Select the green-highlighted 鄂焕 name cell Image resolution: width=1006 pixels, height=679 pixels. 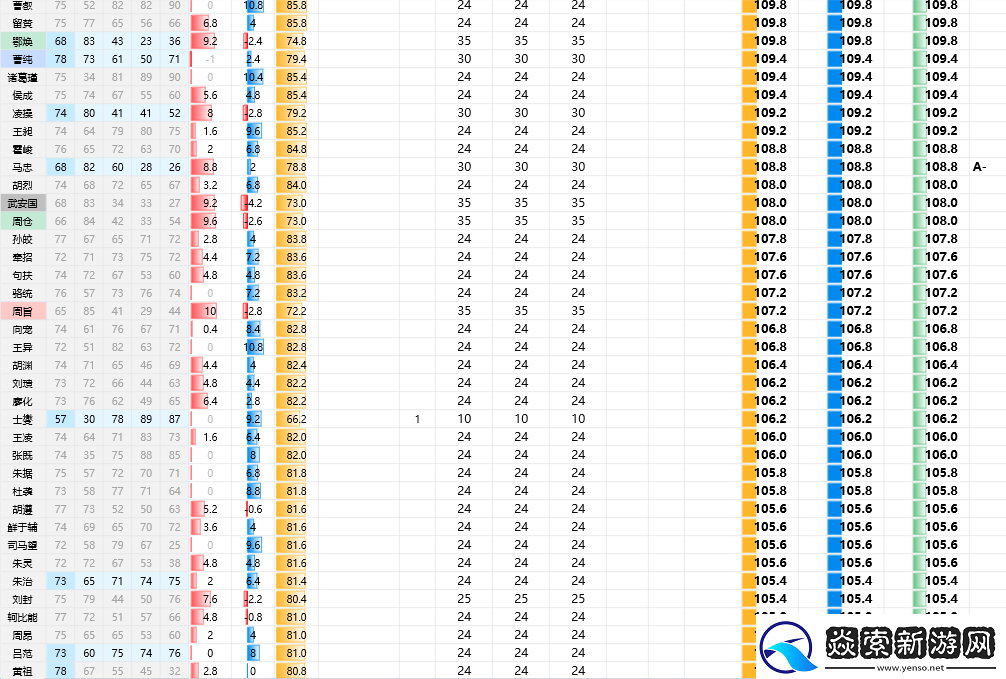[22, 41]
